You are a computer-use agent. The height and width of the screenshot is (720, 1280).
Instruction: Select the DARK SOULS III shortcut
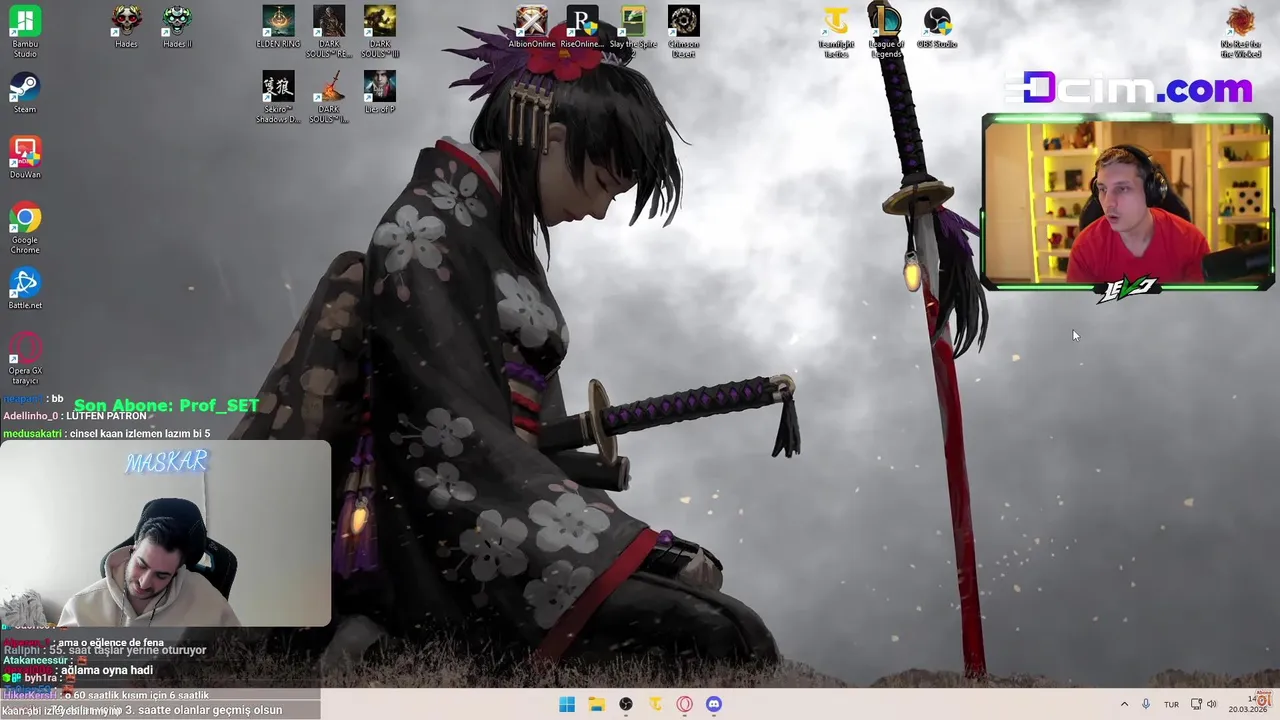point(380,31)
